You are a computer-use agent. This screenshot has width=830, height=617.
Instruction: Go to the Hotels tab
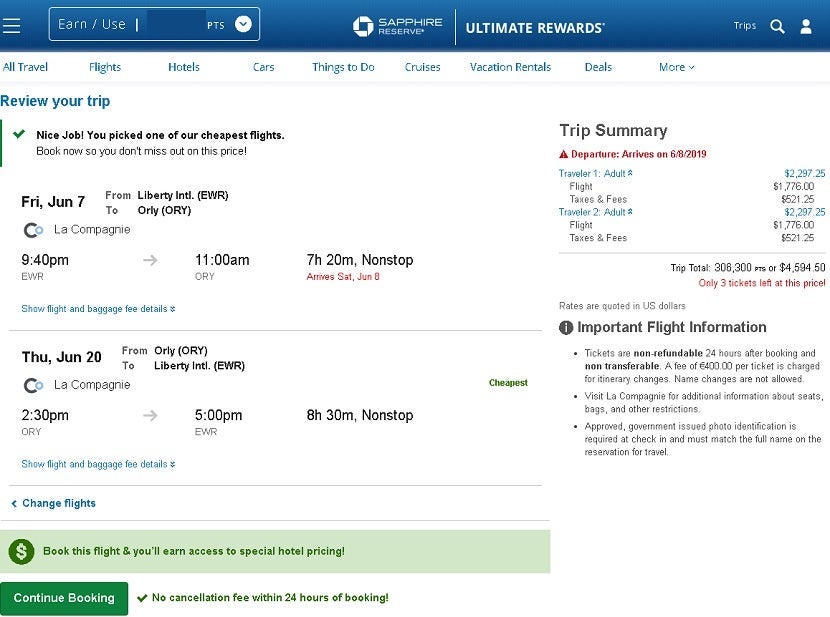click(x=184, y=67)
